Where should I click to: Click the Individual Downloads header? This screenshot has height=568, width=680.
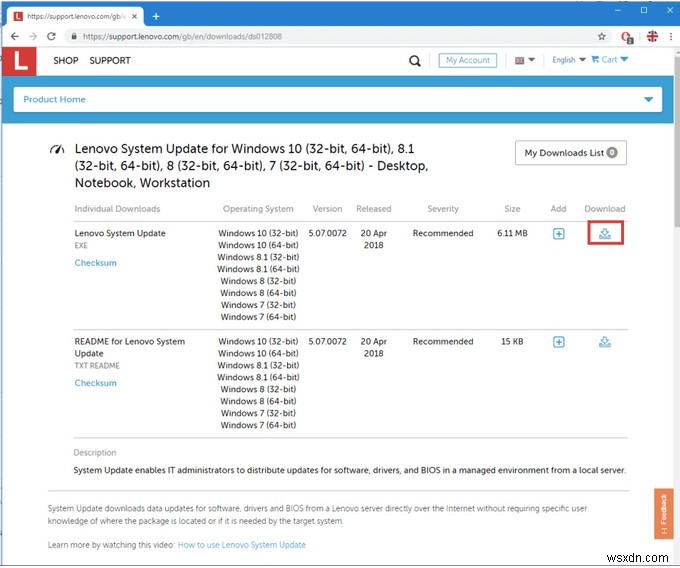[x=117, y=209]
